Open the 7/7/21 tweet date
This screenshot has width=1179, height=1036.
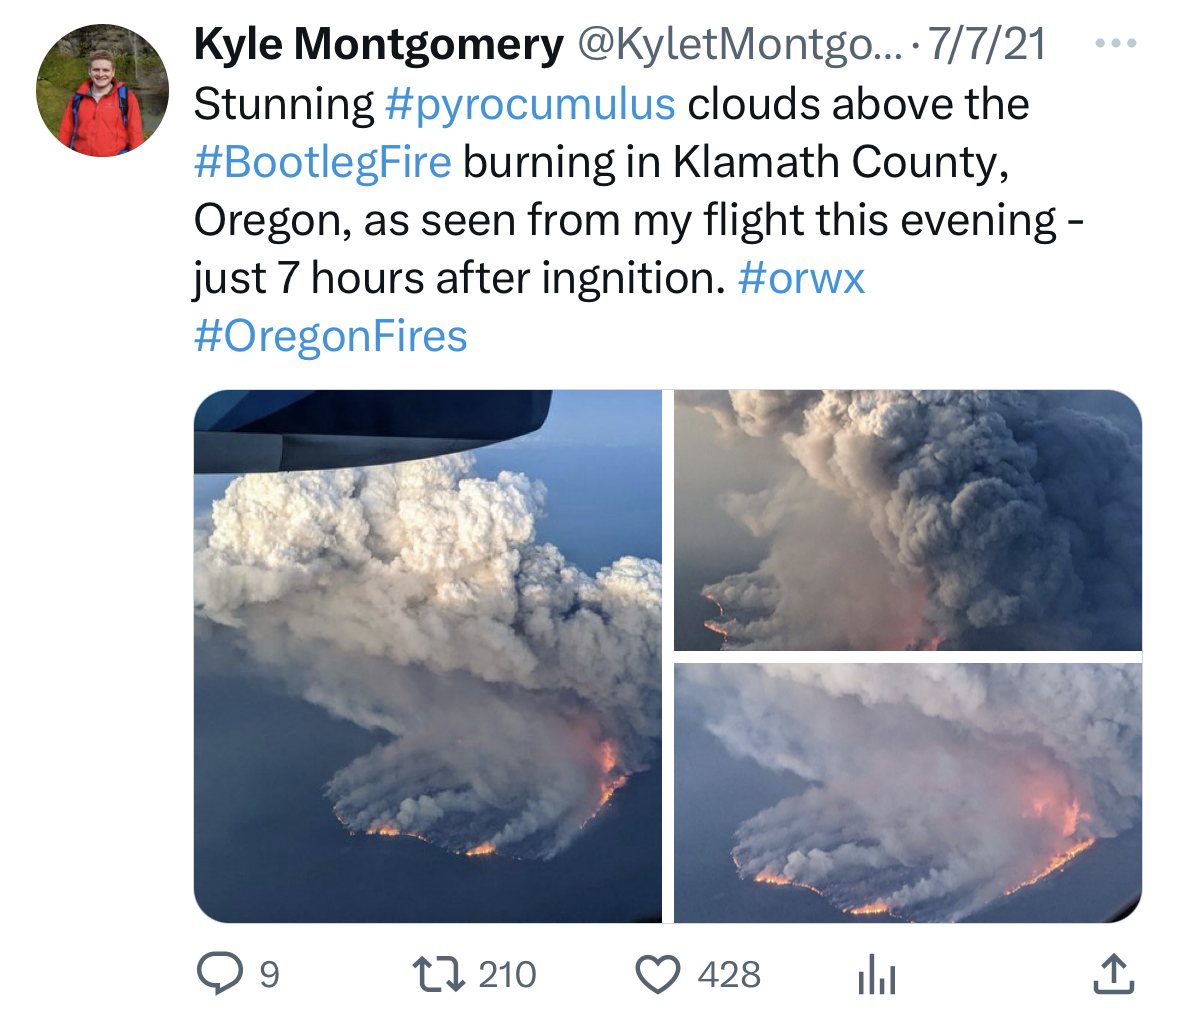pyautogui.click(x=987, y=44)
